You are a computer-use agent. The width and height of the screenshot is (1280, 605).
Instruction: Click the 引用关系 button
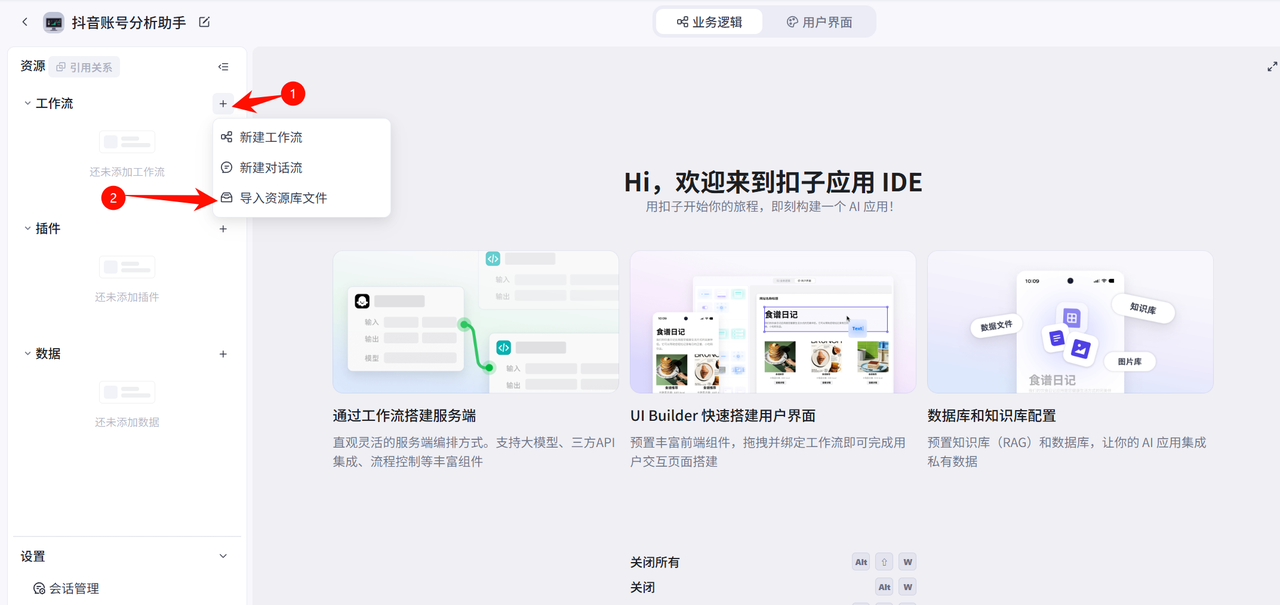click(86, 67)
